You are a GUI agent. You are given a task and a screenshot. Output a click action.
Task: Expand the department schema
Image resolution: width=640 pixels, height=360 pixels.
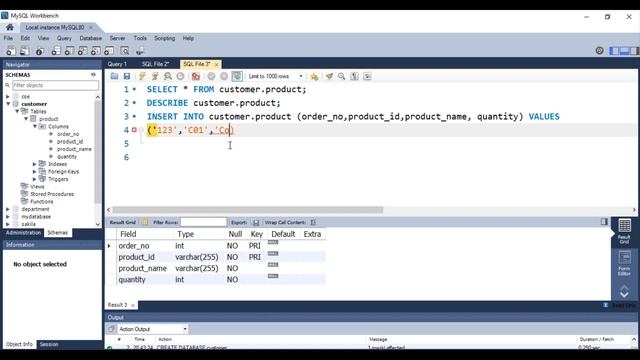pyautogui.click(x=8, y=209)
